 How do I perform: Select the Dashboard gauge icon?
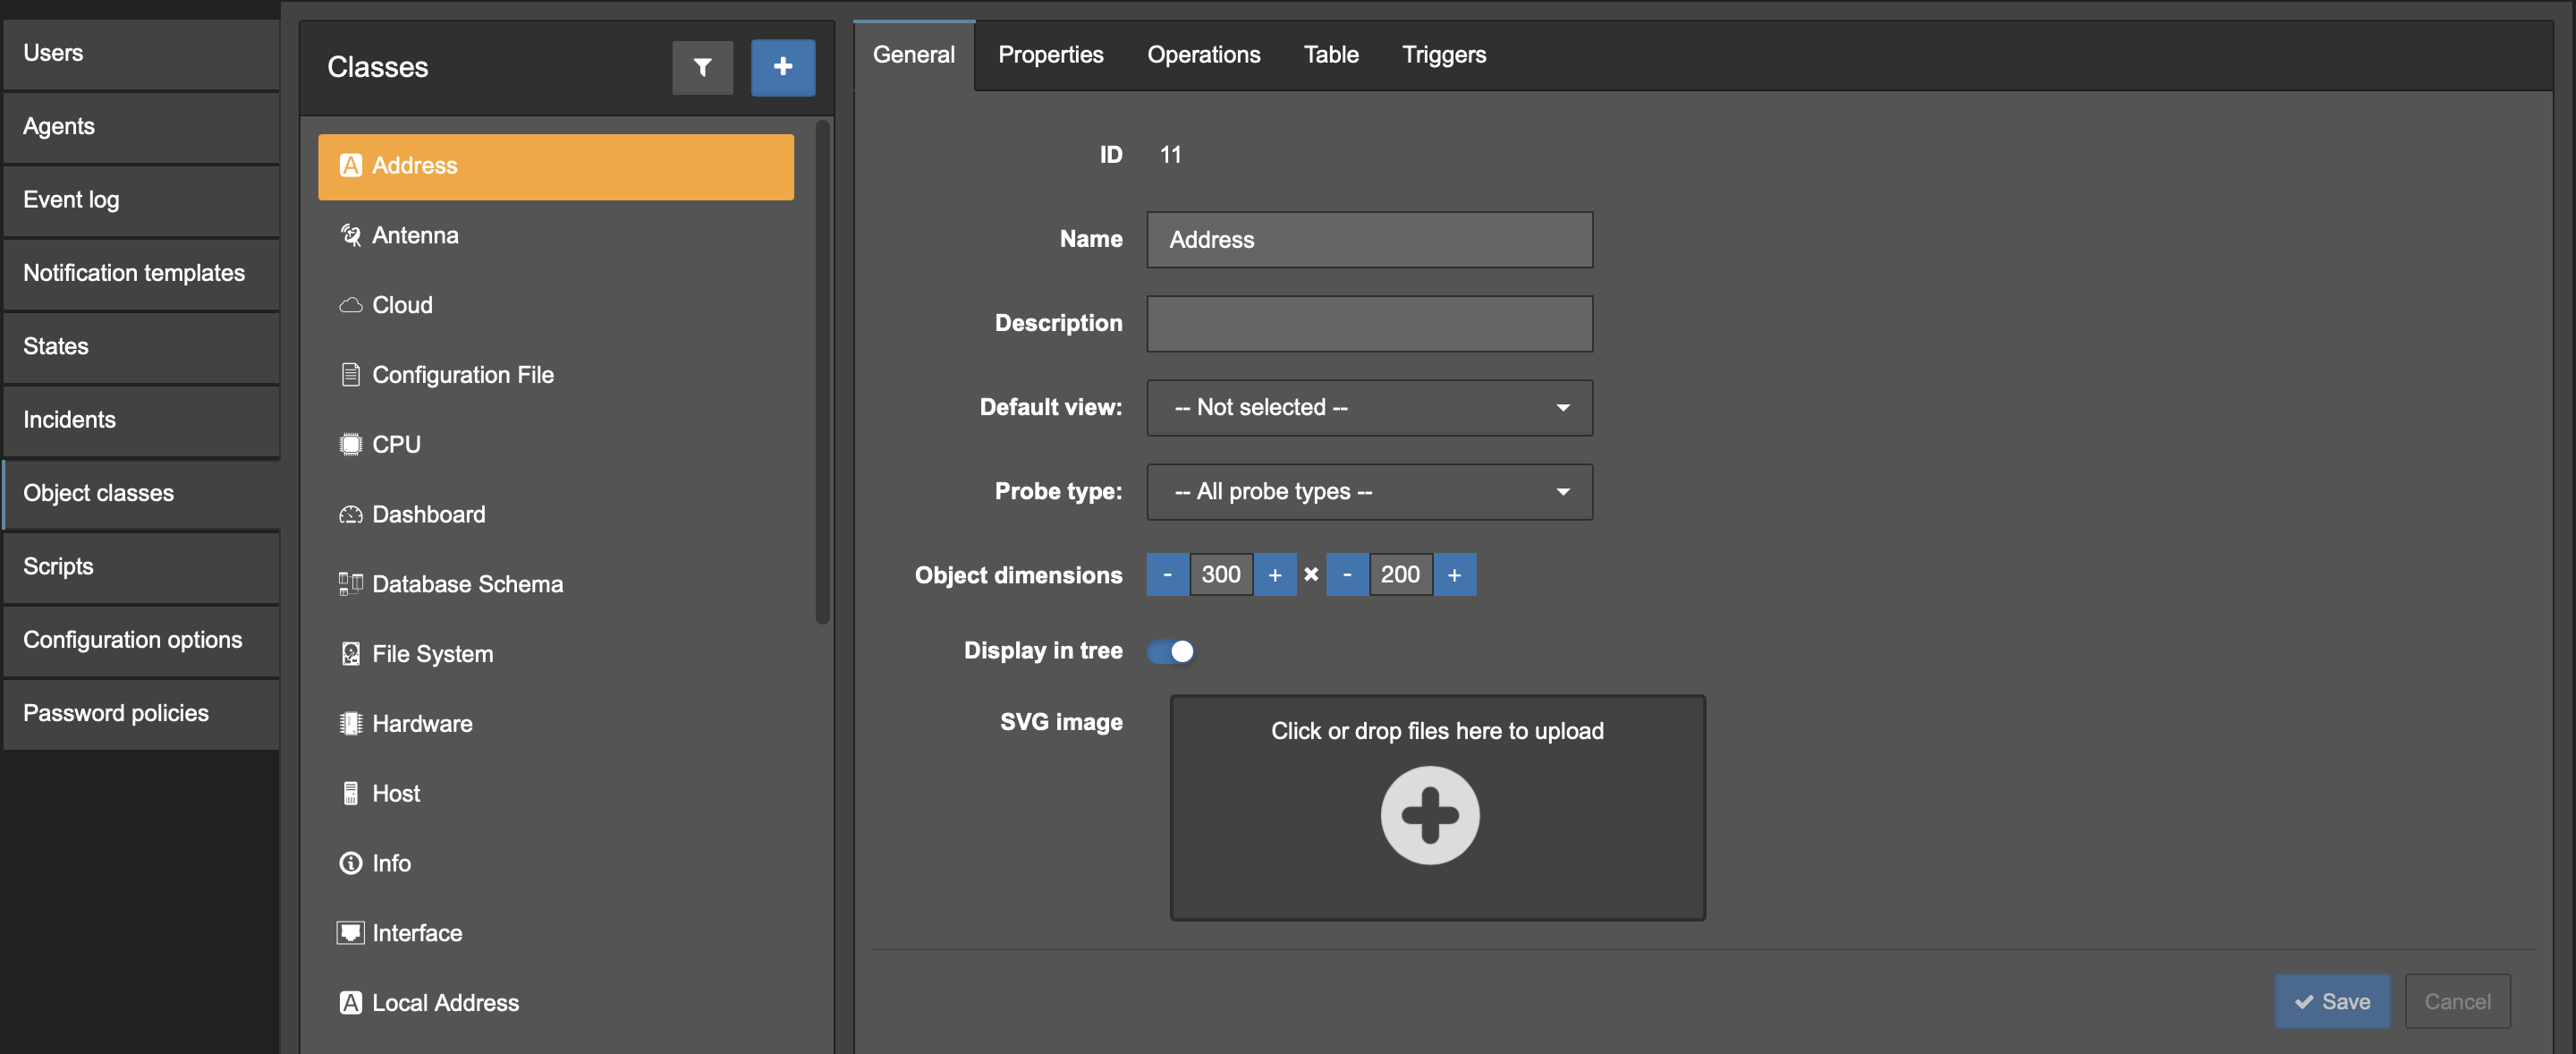350,514
